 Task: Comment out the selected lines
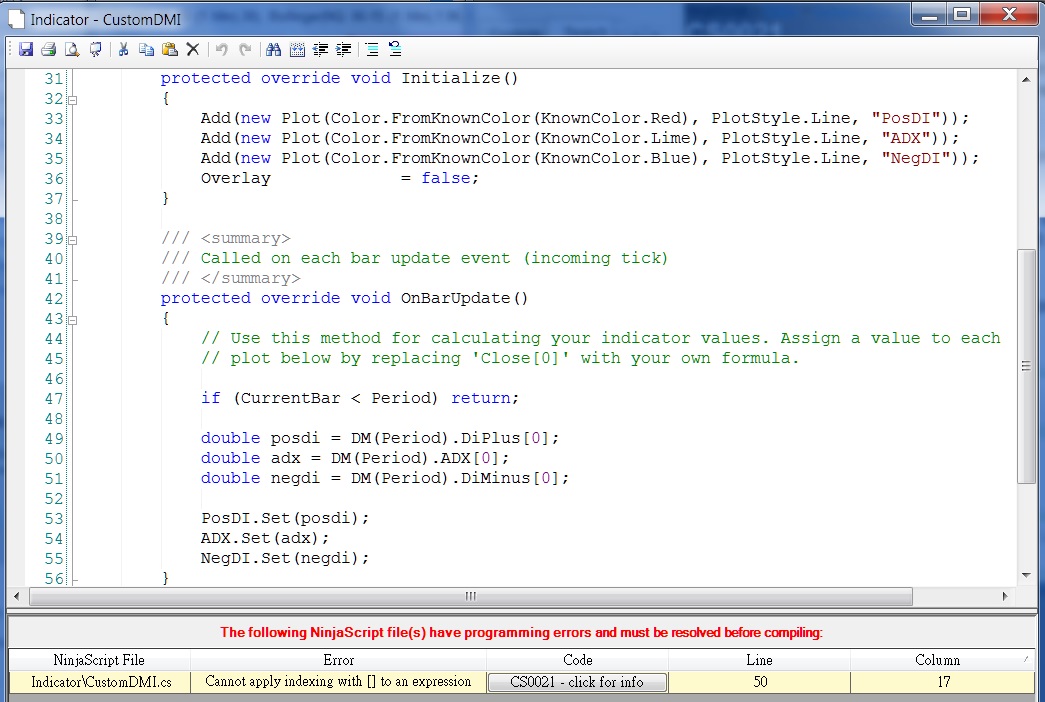(372, 49)
